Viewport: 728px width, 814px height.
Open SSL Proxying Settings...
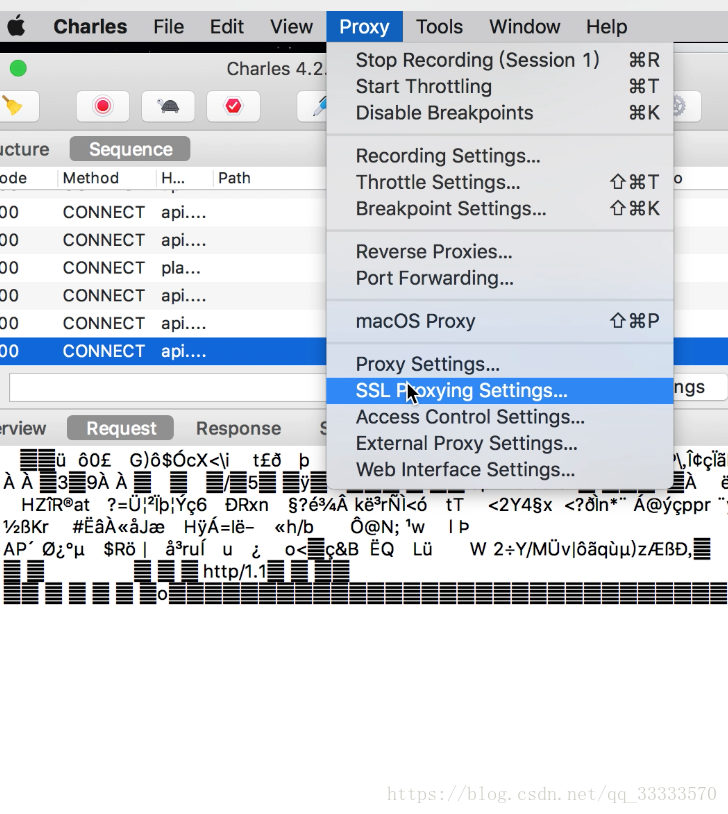(500, 391)
